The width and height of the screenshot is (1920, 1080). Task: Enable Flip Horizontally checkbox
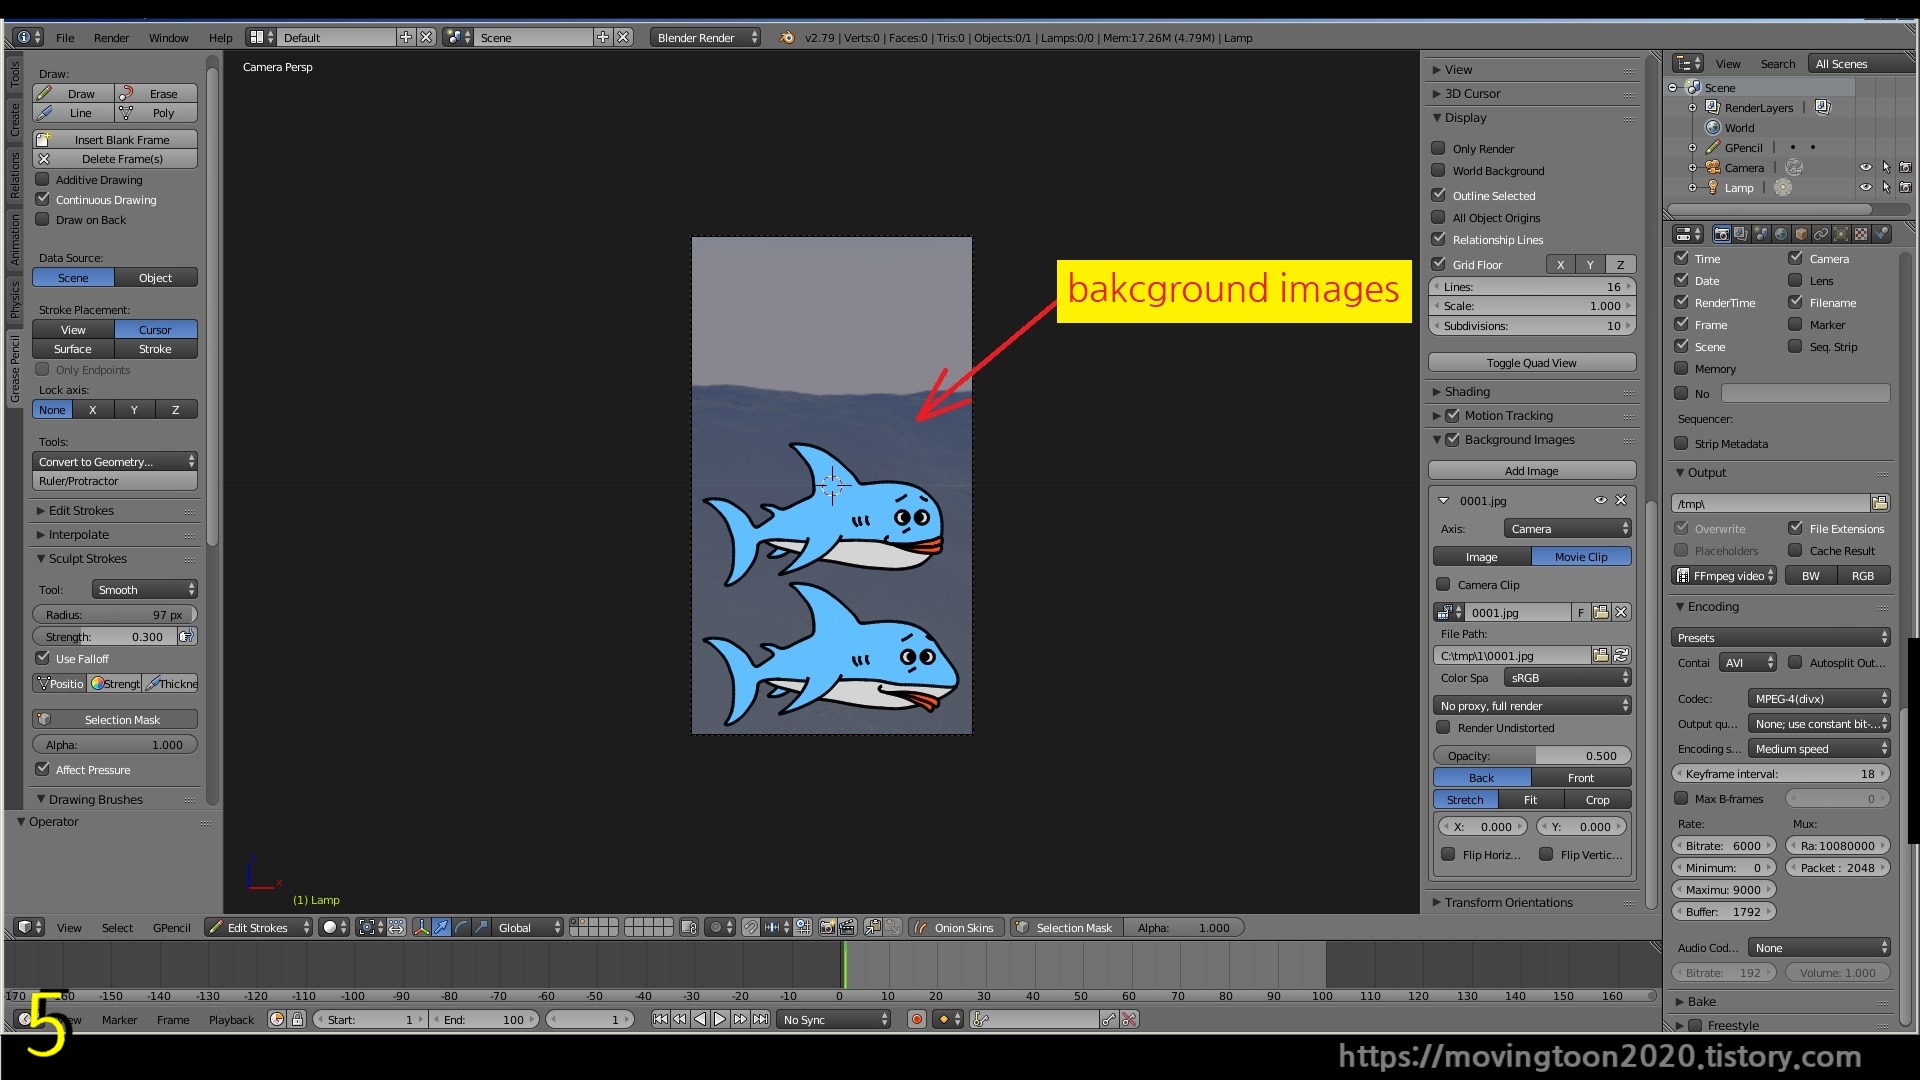(1448, 854)
